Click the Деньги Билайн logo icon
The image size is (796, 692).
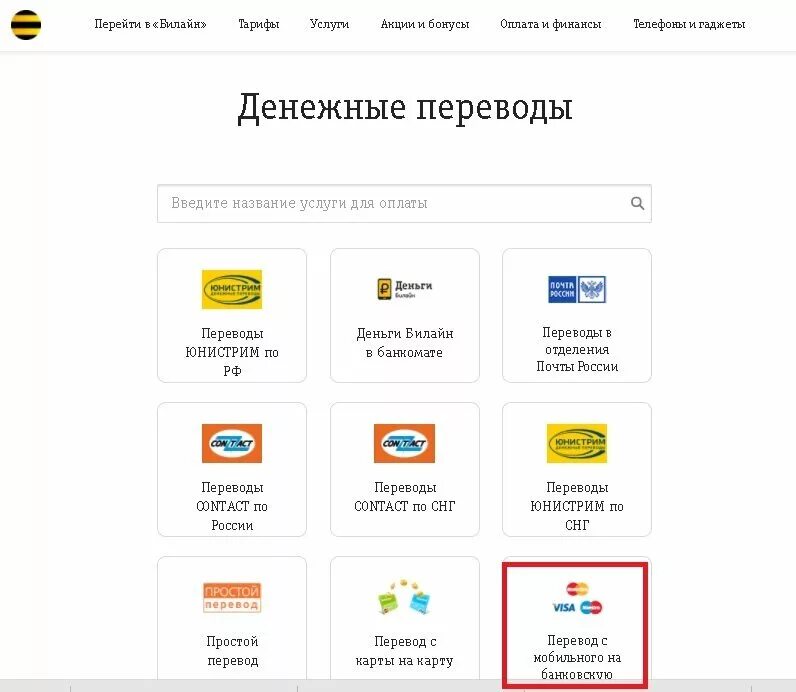[404, 289]
